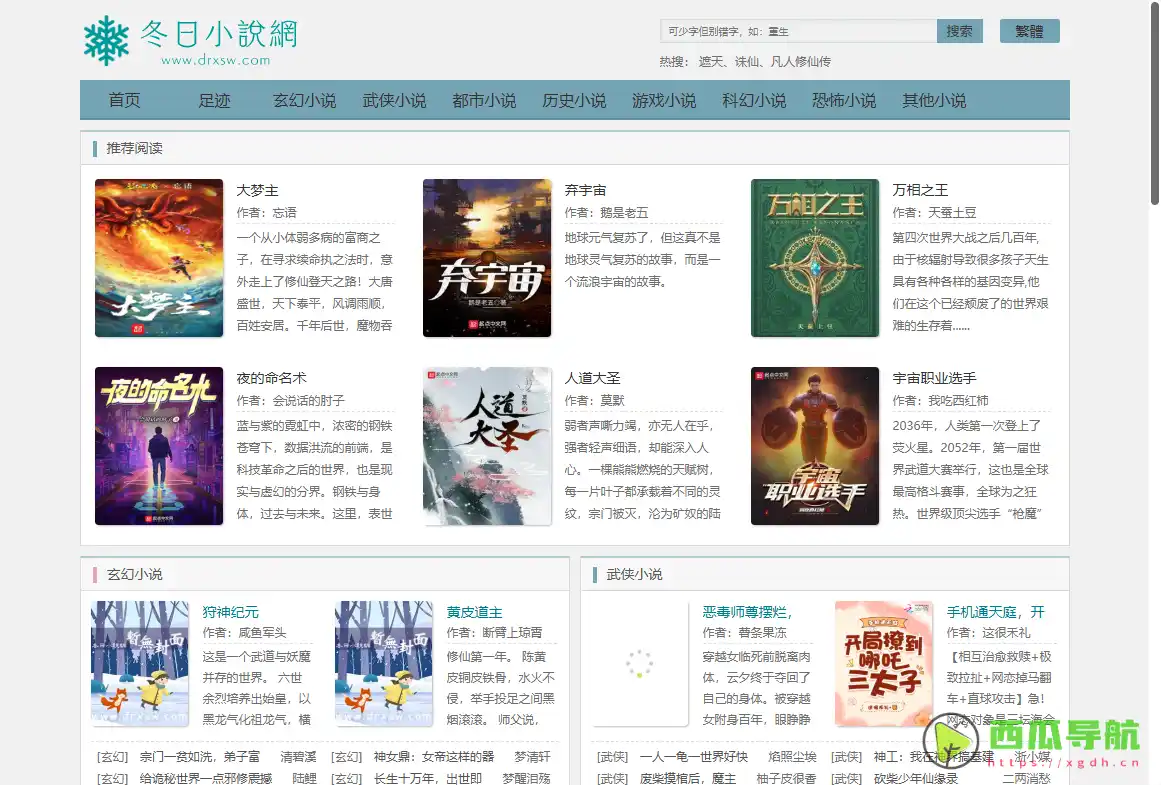Open the 足迹 navigation item

(213, 100)
